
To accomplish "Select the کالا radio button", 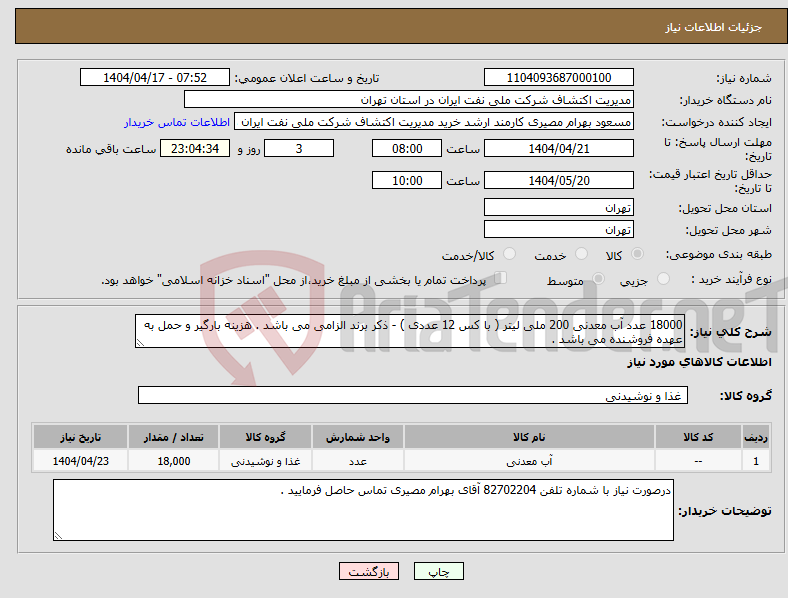I will pos(637,254).
